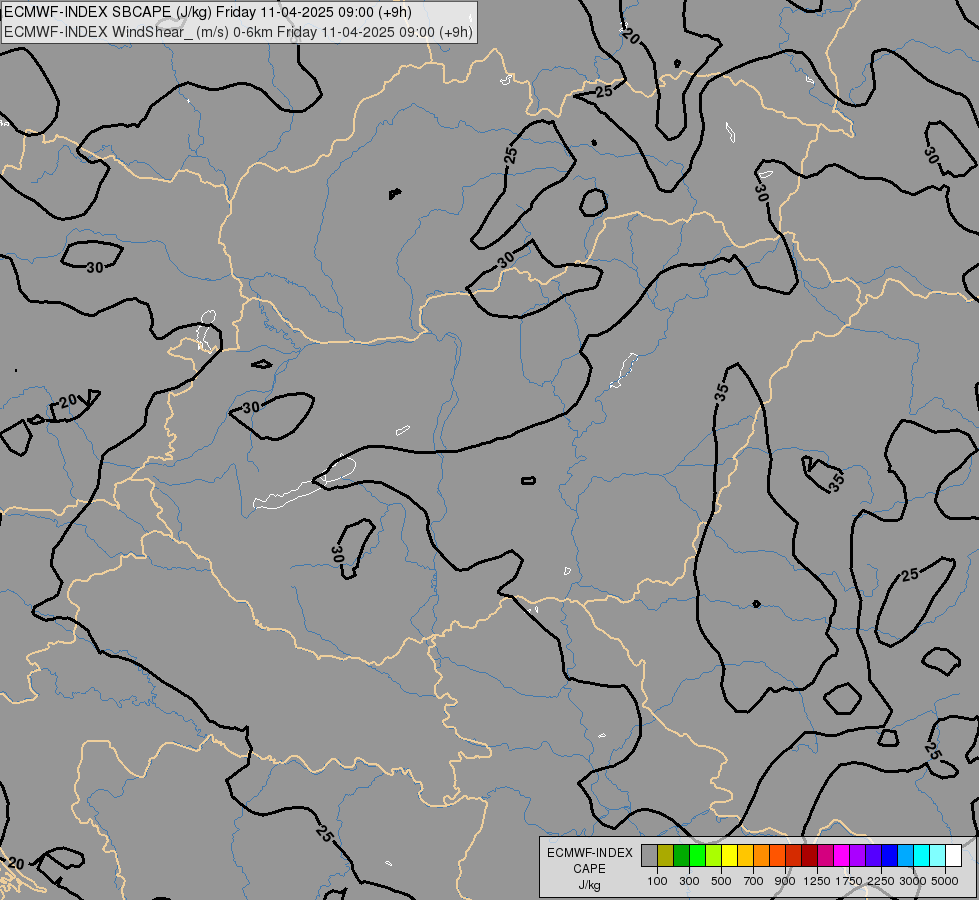Click the 3000 legend value
This screenshot has width=979, height=900.
(x=913, y=881)
